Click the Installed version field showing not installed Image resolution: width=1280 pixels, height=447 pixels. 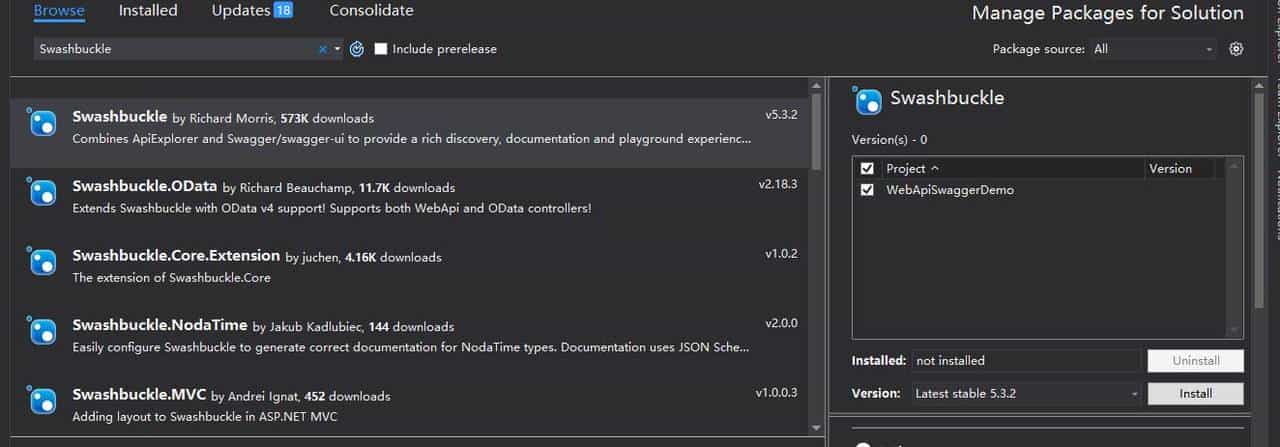(1025, 360)
